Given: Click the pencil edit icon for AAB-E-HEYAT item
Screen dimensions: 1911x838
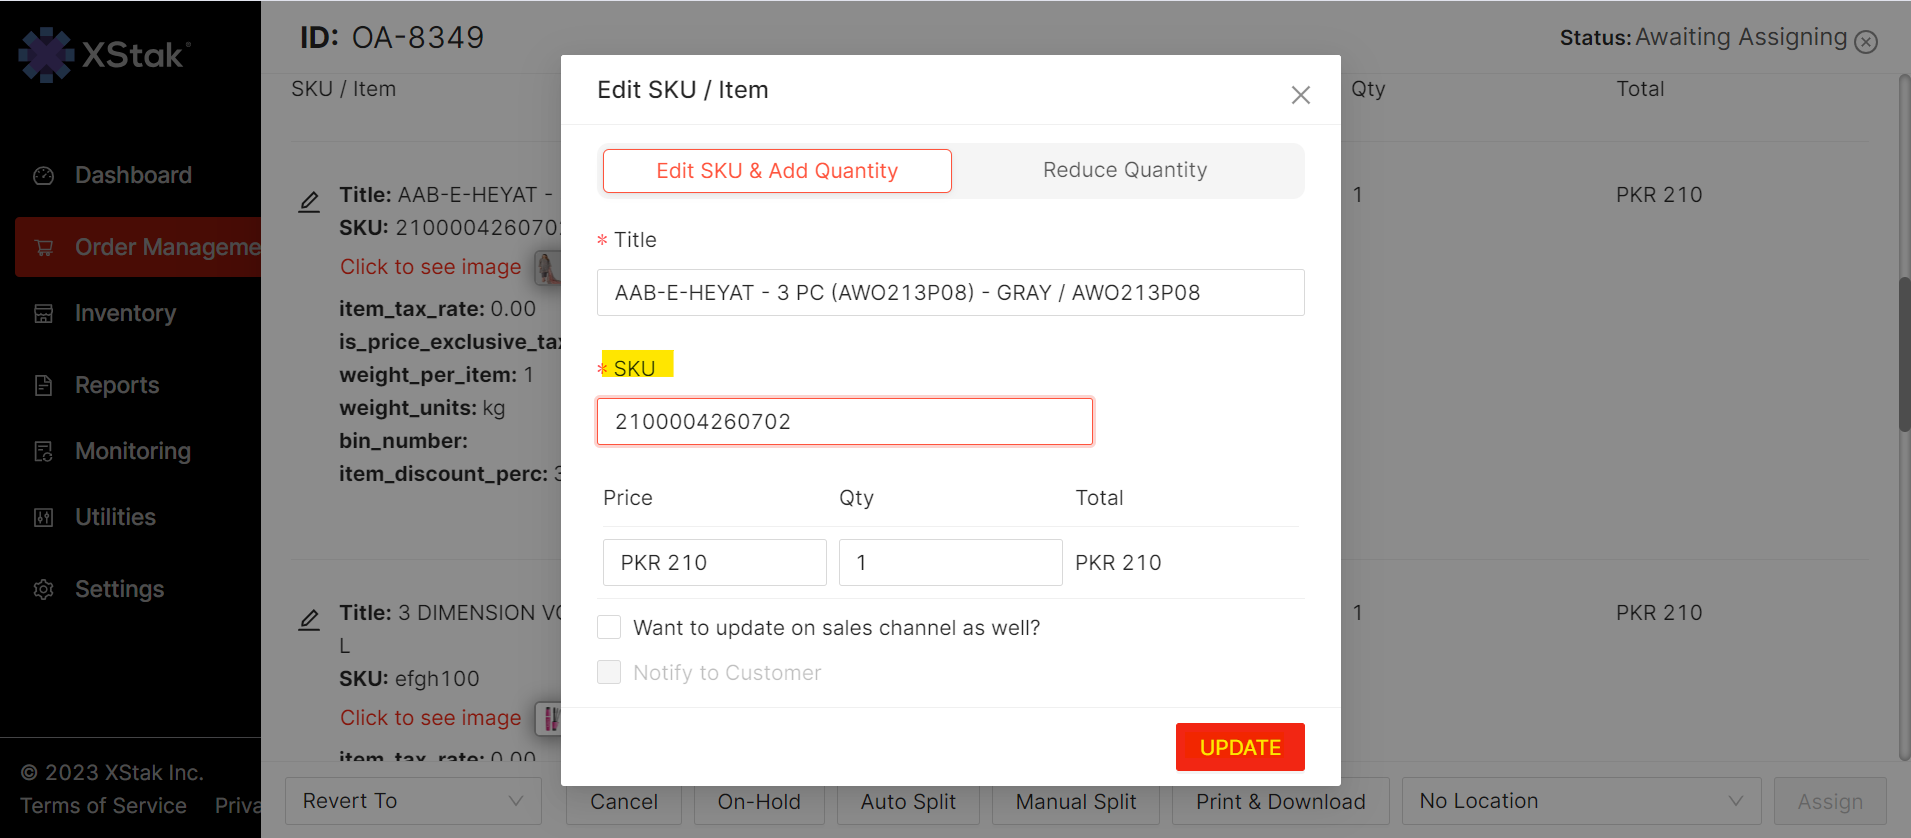Looking at the screenshot, I should click(x=309, y=202).
